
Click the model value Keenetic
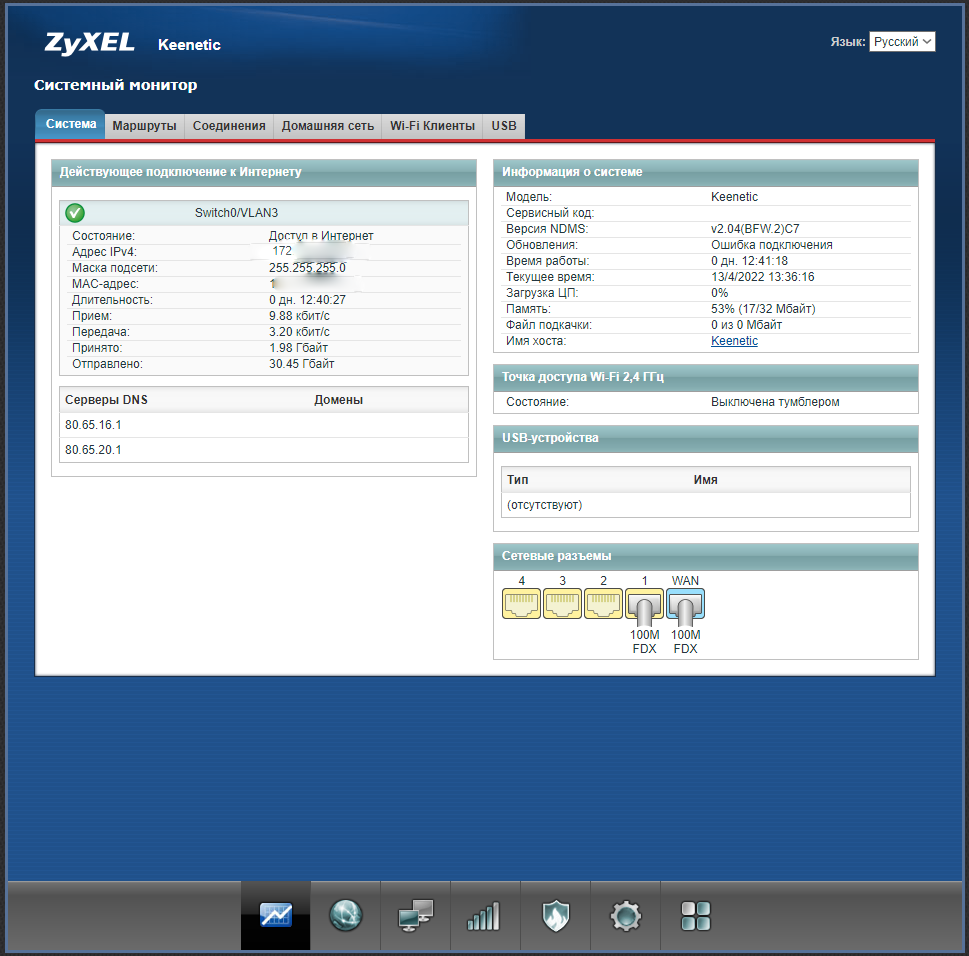(x=734, y=197)
